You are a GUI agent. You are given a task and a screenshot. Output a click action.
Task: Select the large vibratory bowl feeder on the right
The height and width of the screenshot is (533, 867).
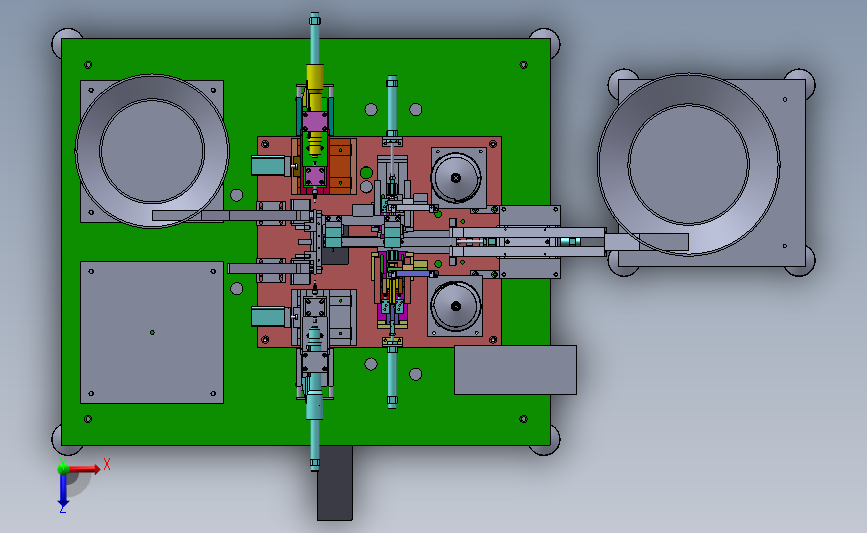[688, 165]
